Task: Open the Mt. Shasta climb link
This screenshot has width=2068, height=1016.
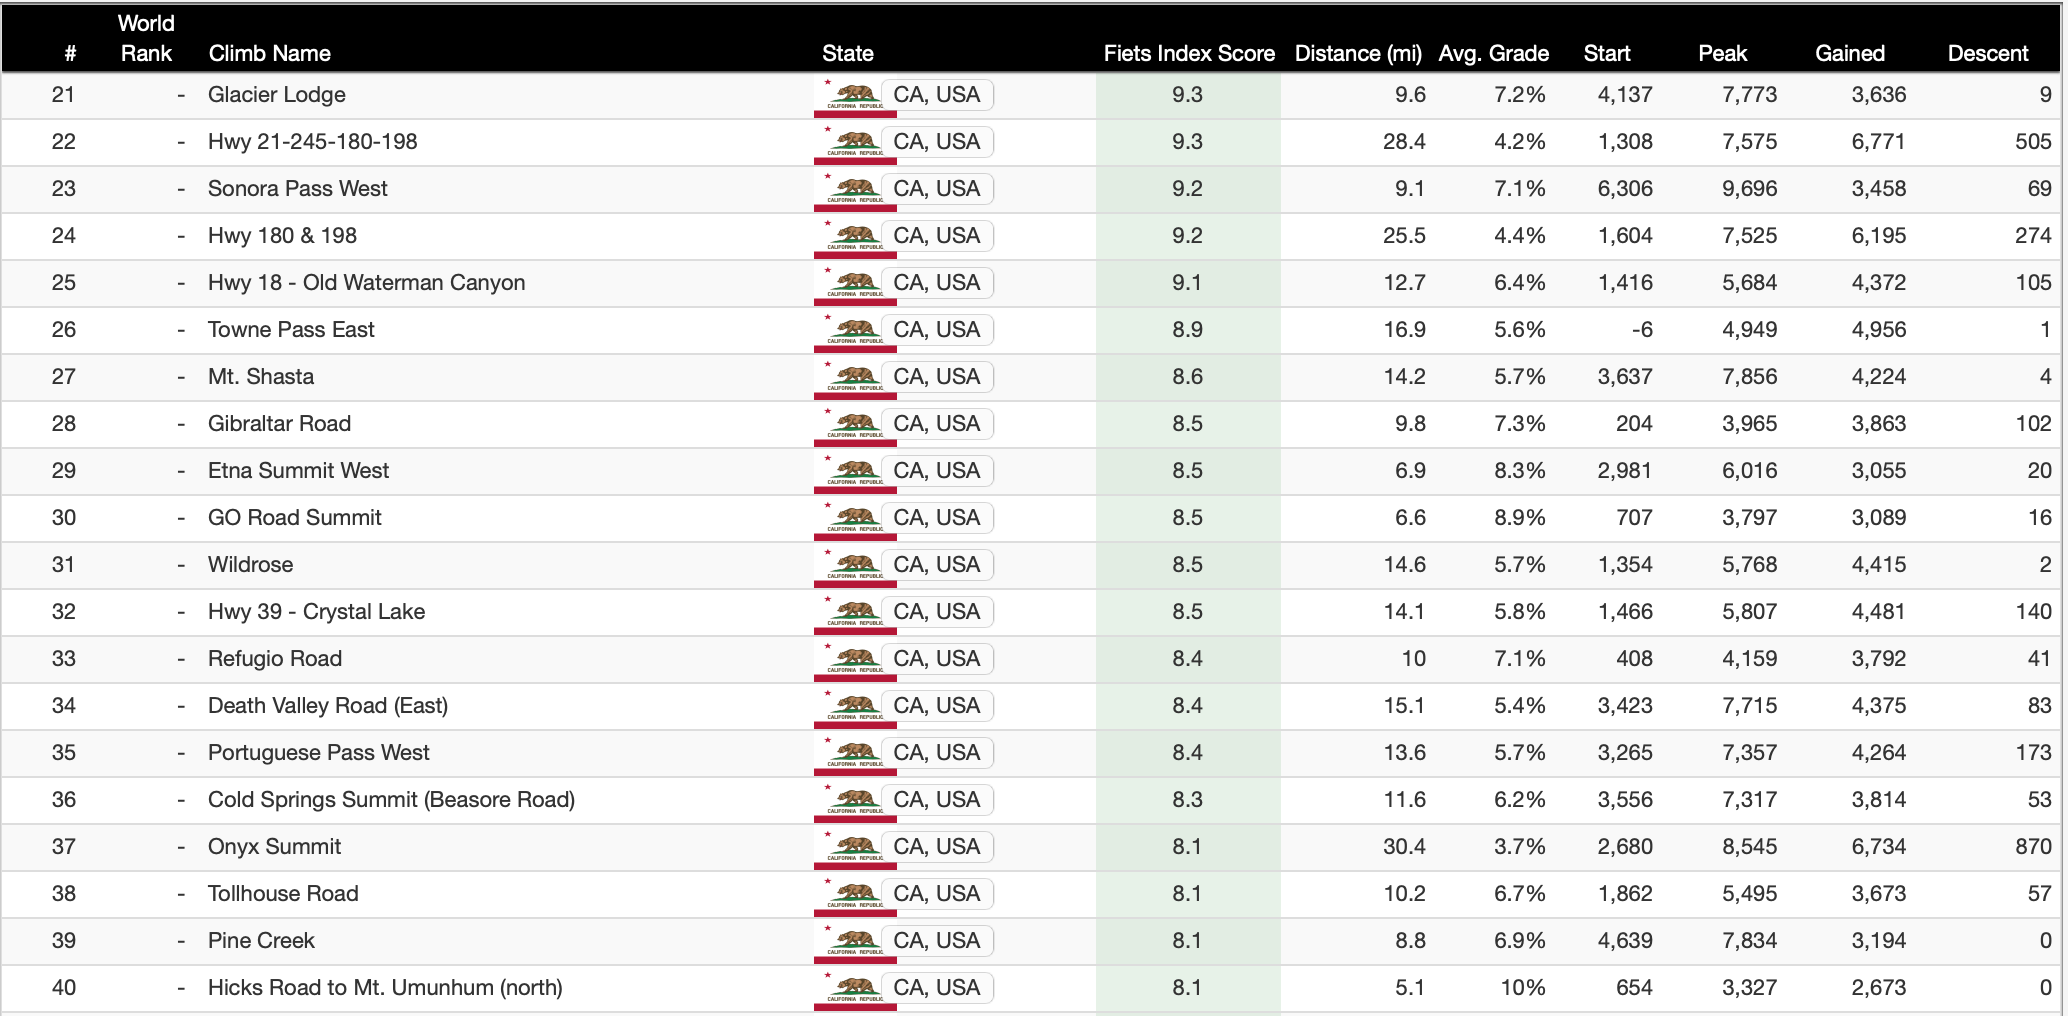Action: [x=261, y=377]
